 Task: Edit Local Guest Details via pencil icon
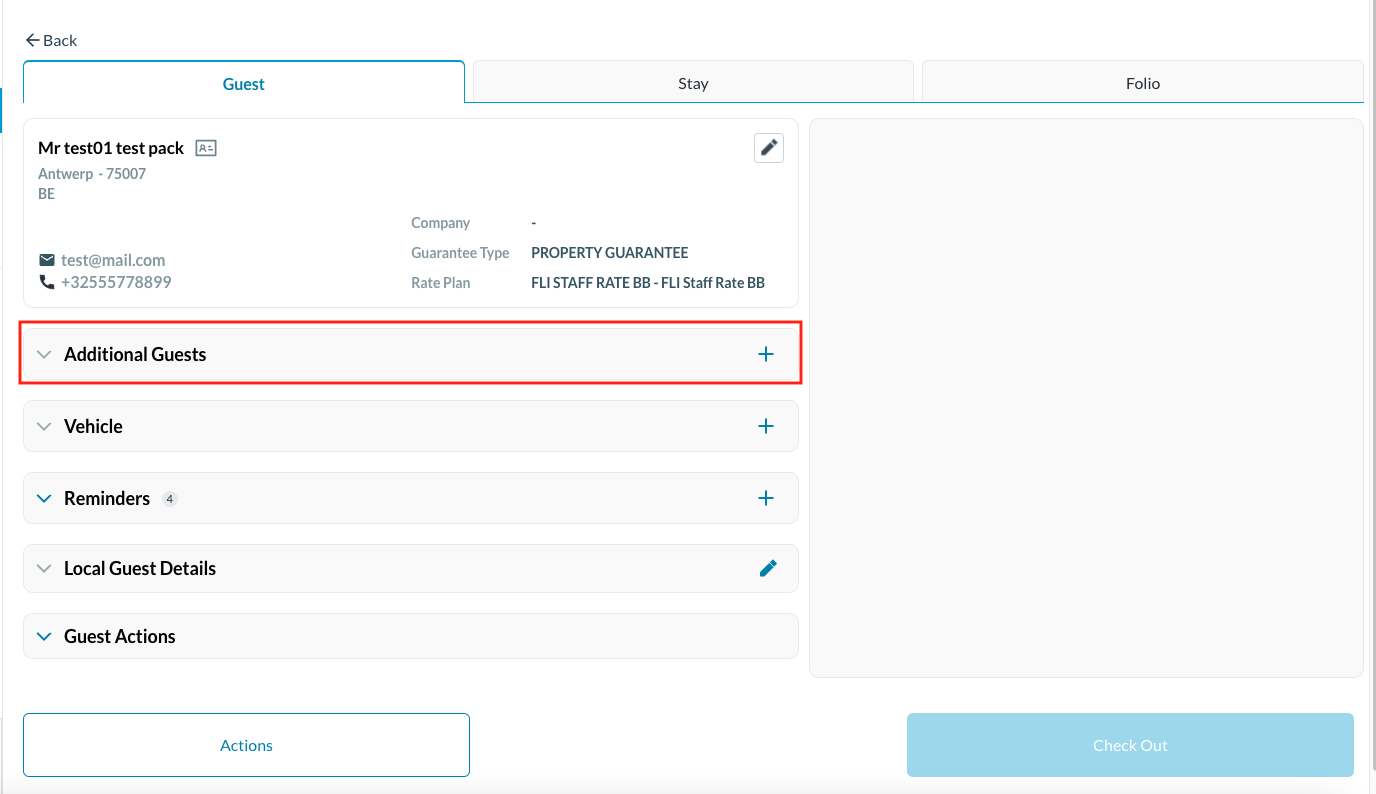[x=767, y=568]
